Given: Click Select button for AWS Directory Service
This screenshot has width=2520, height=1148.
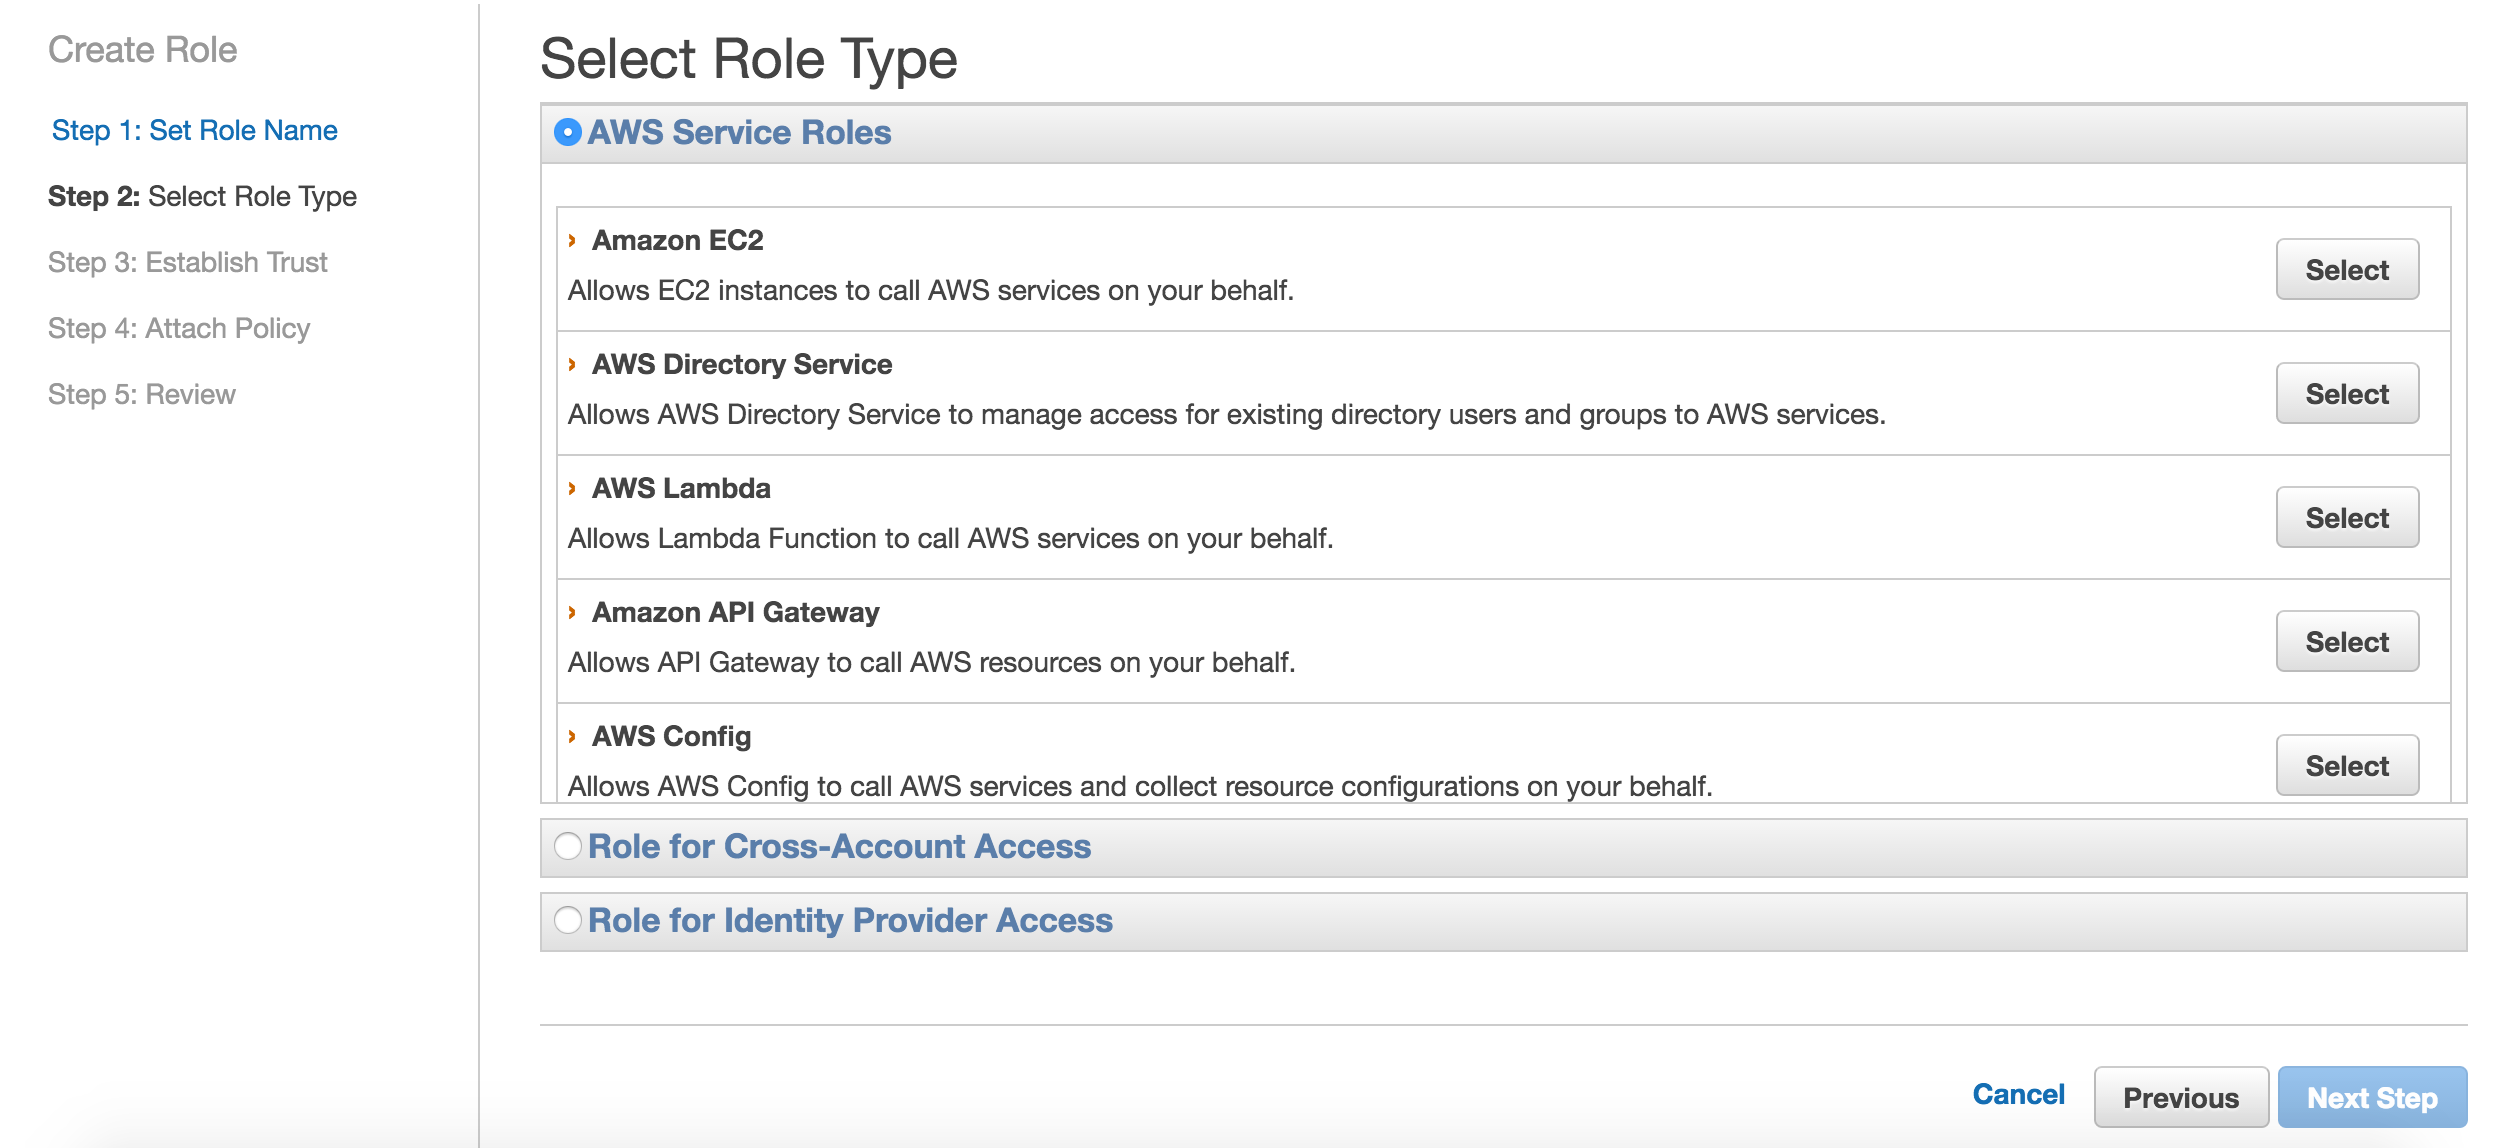Looking at the screenshot, I should coord(2346,394).
